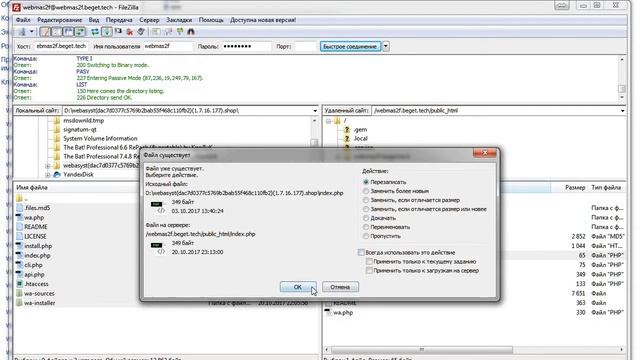Close the Файл существует dialog
The image size is (640, 360).
pos(485,153)
